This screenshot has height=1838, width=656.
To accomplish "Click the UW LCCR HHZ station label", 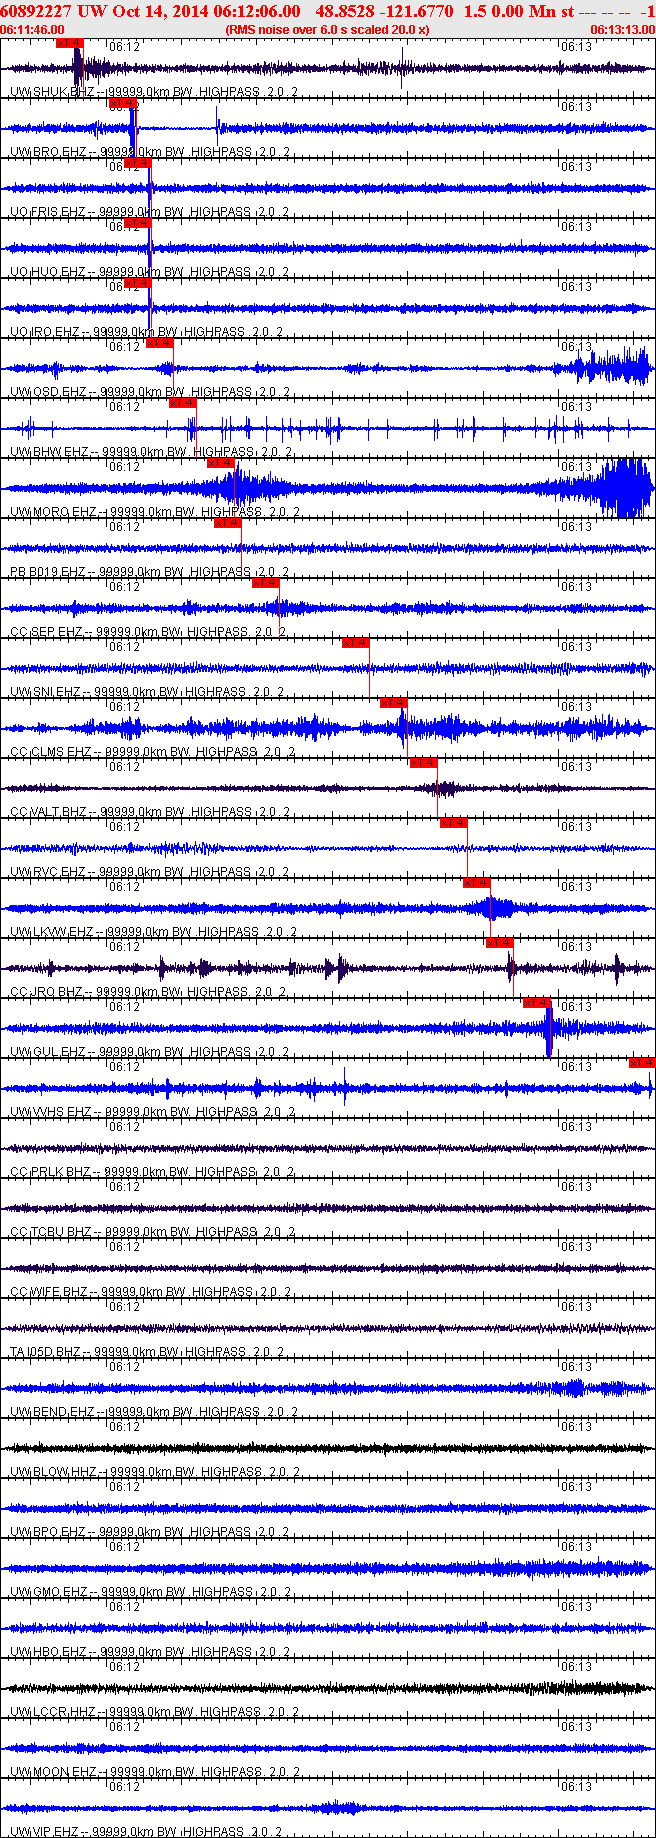I will (x=51, y=1712).
